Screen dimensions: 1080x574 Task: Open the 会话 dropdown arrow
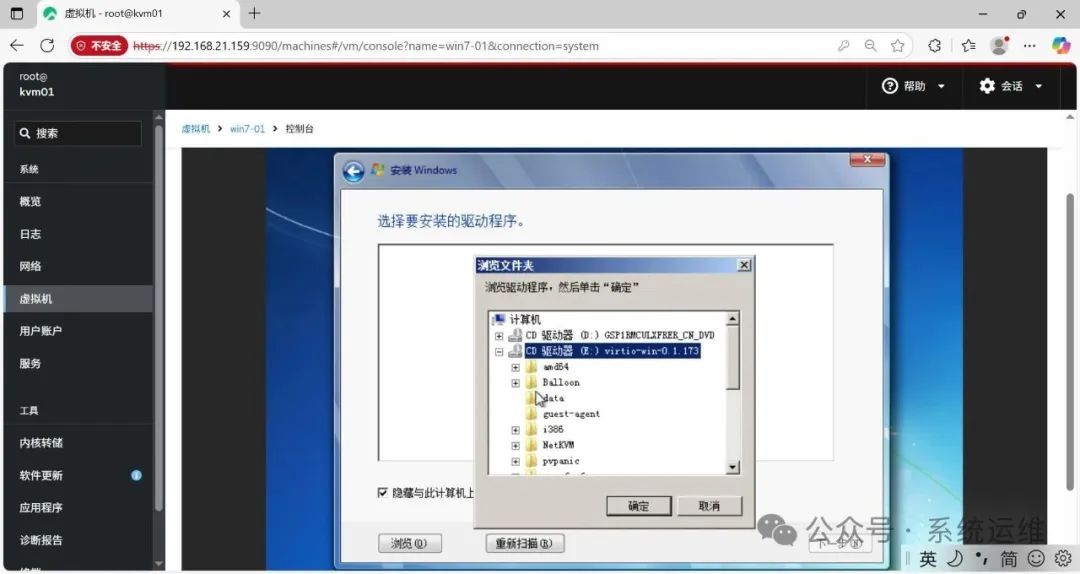1039,86
